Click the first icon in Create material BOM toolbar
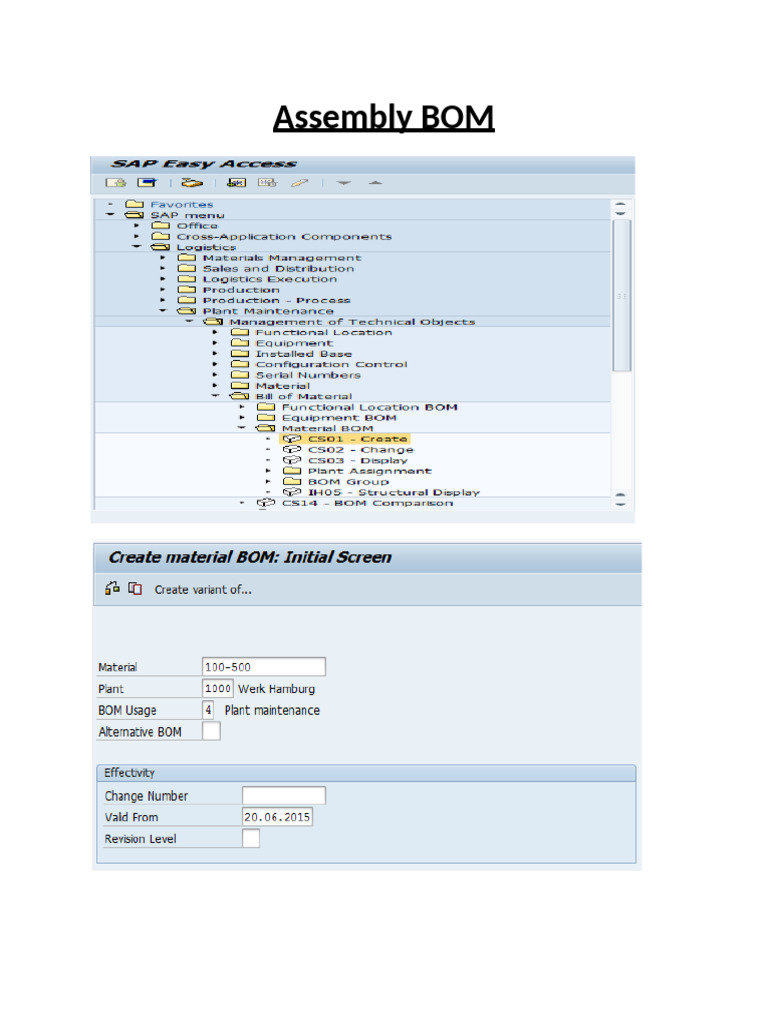 coord(112,588)
